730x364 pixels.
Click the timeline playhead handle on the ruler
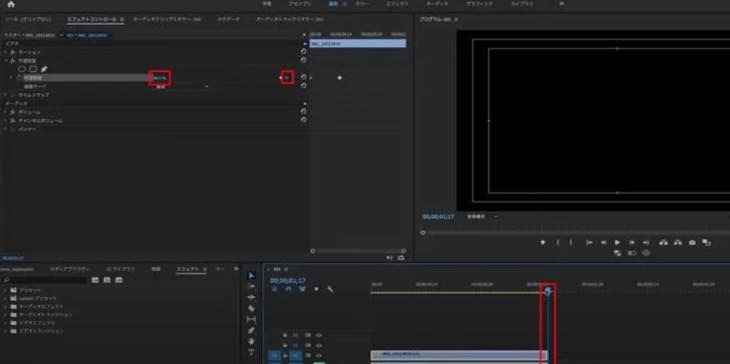point(548,290)
